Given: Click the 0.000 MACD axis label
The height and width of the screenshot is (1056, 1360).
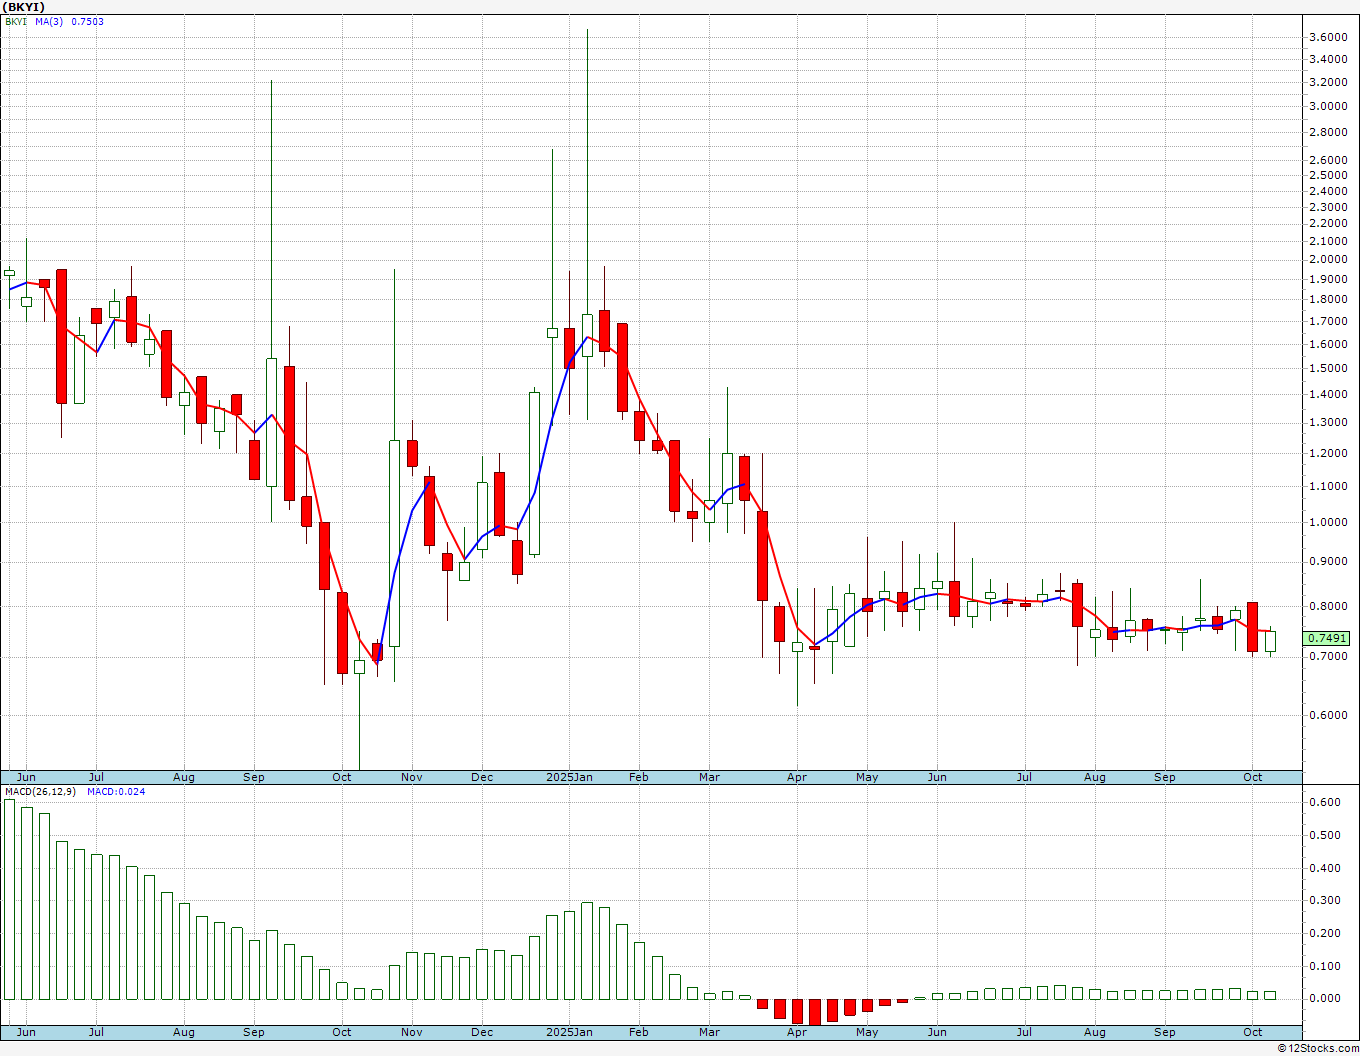Looking at the screenshot, I should pos(1325,998).
